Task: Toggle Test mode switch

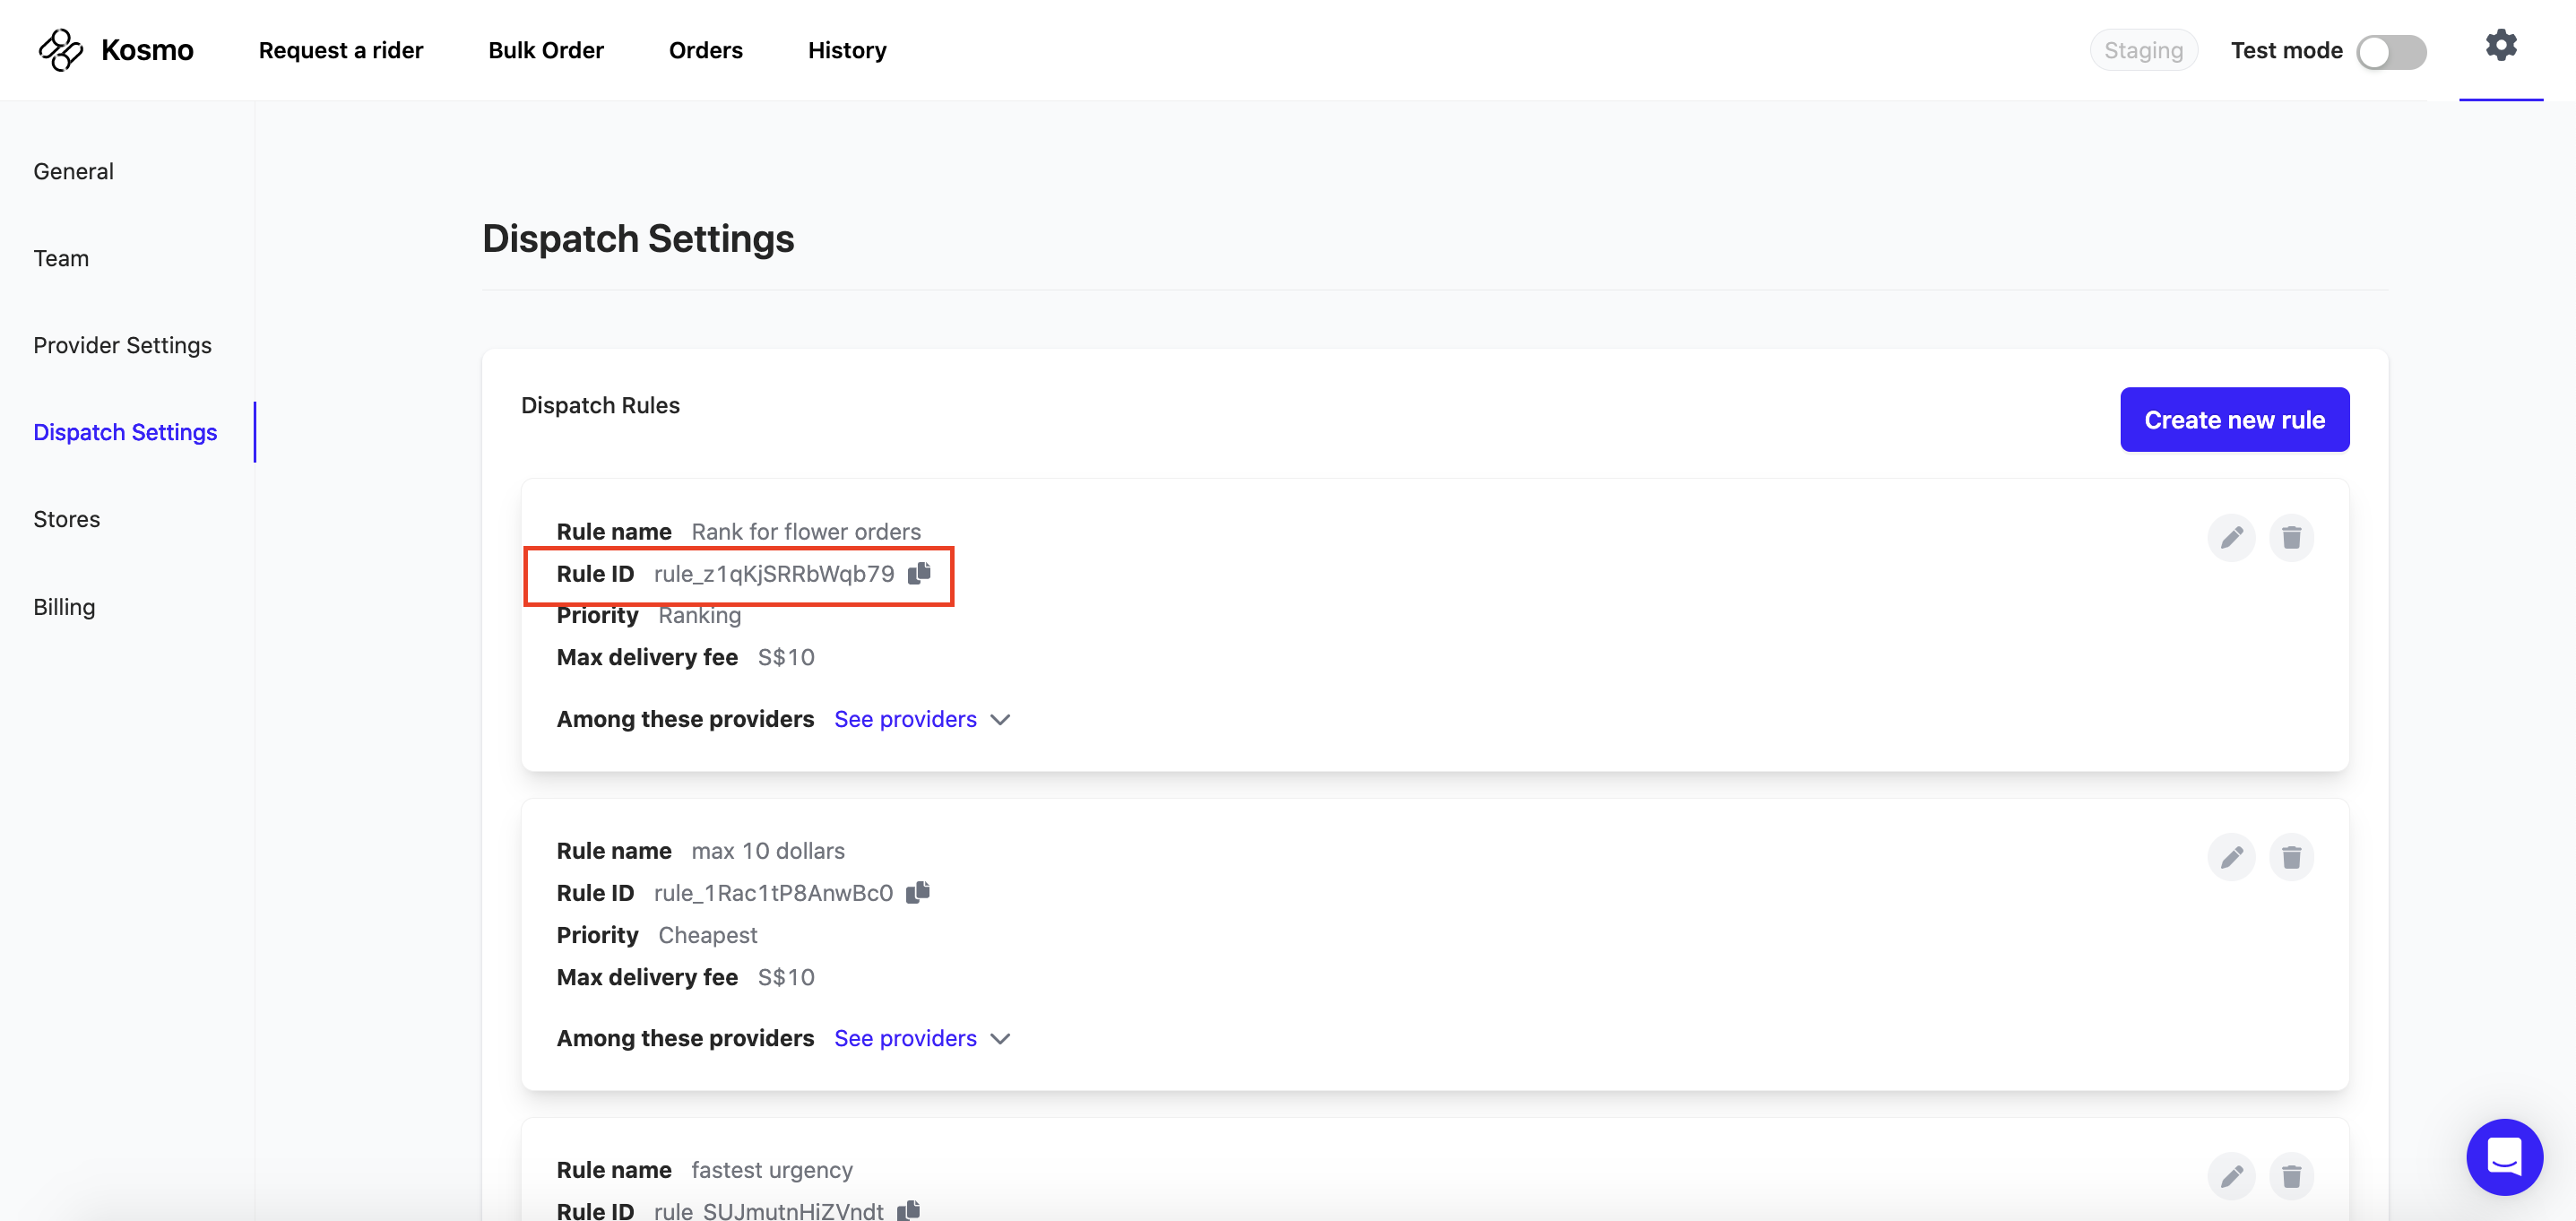Action: [2391, 52]
